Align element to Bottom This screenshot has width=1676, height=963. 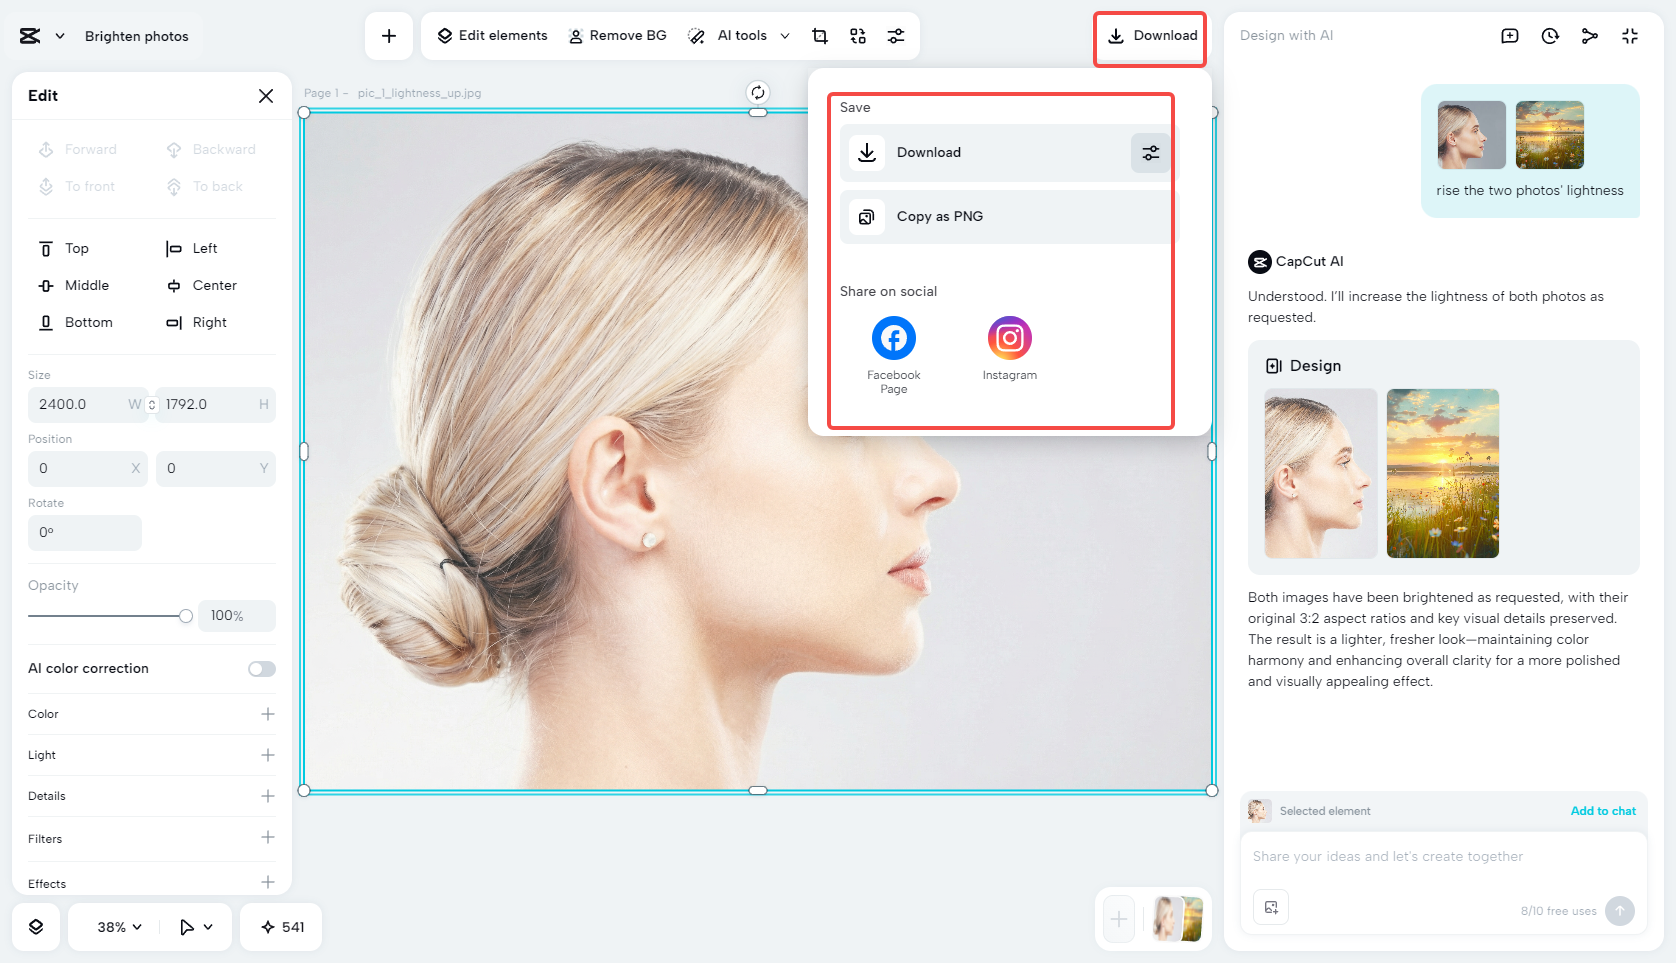[x=75, y=323]
